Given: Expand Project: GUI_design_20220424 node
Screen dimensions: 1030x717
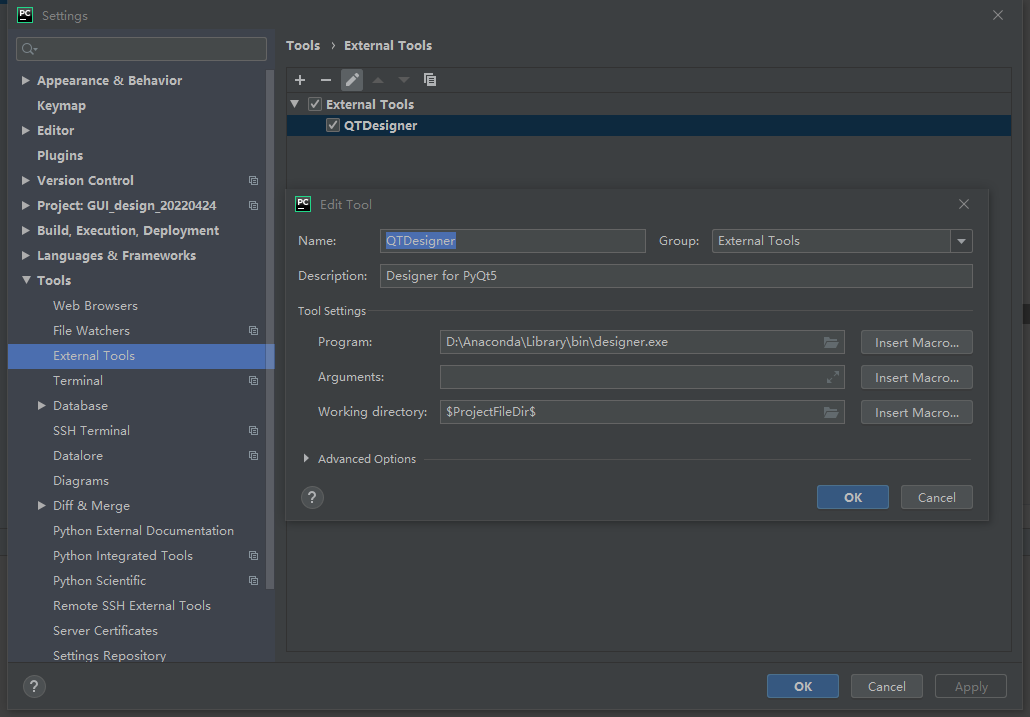Looking at the screenshot, I should tap(26, 206).
